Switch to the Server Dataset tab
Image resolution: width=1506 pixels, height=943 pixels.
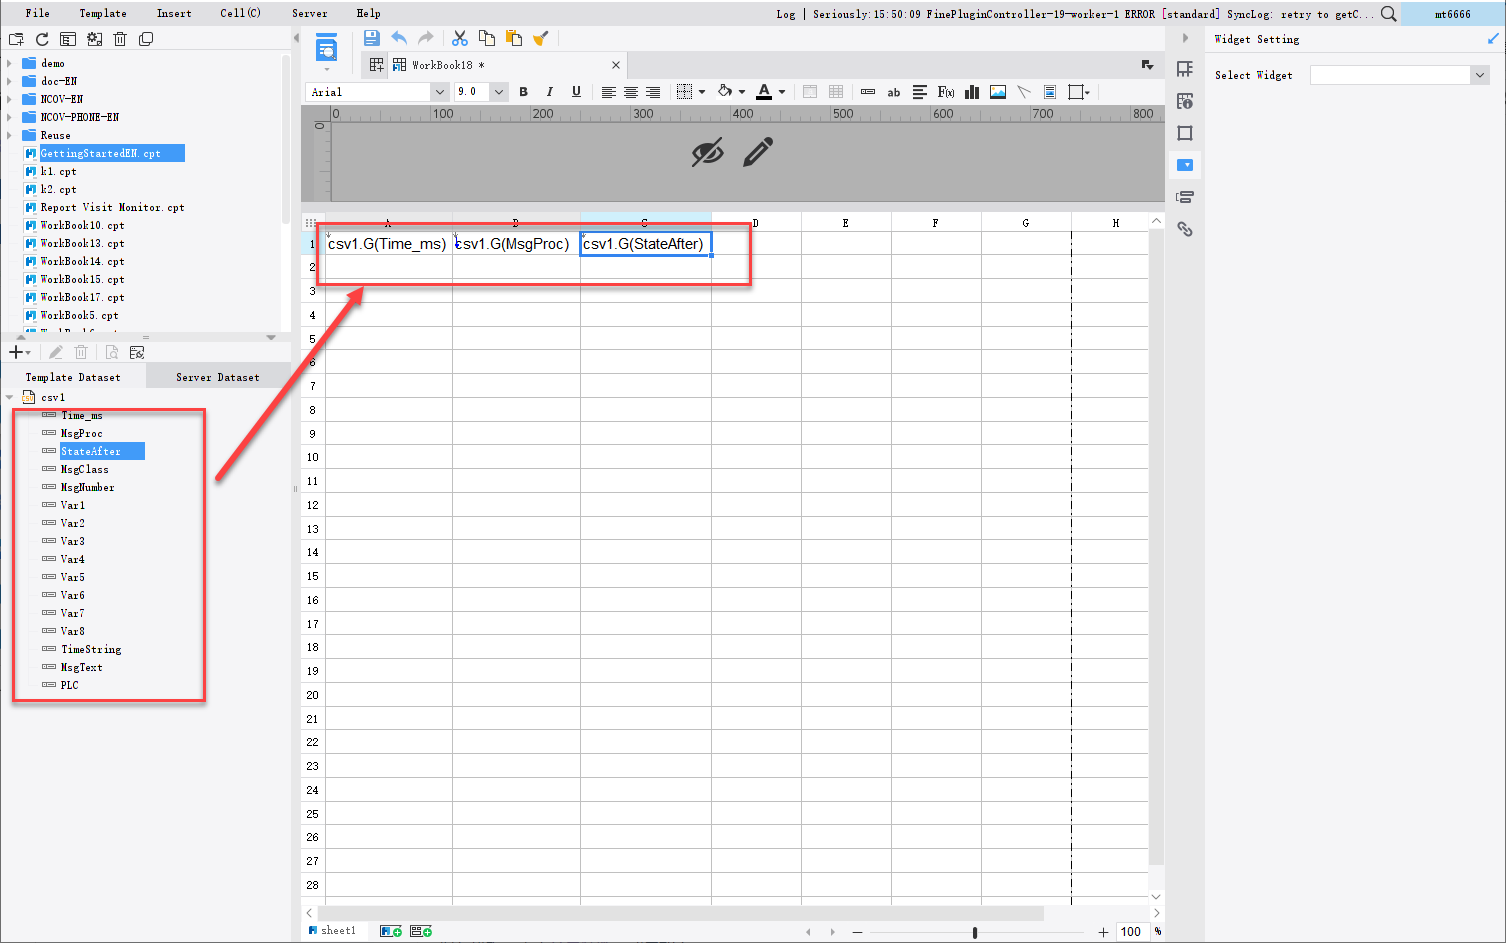218,377
